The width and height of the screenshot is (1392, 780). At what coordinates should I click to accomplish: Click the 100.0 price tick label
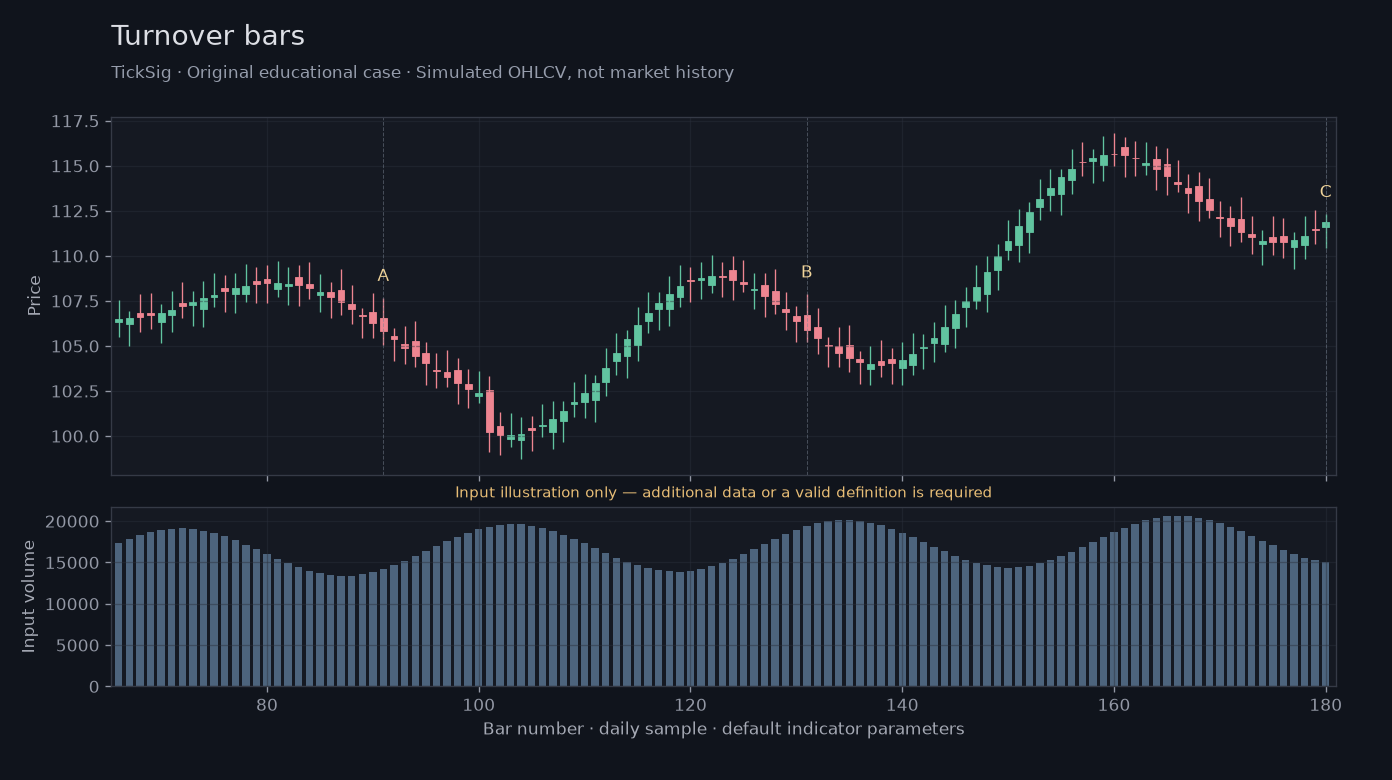click(76, 436)
